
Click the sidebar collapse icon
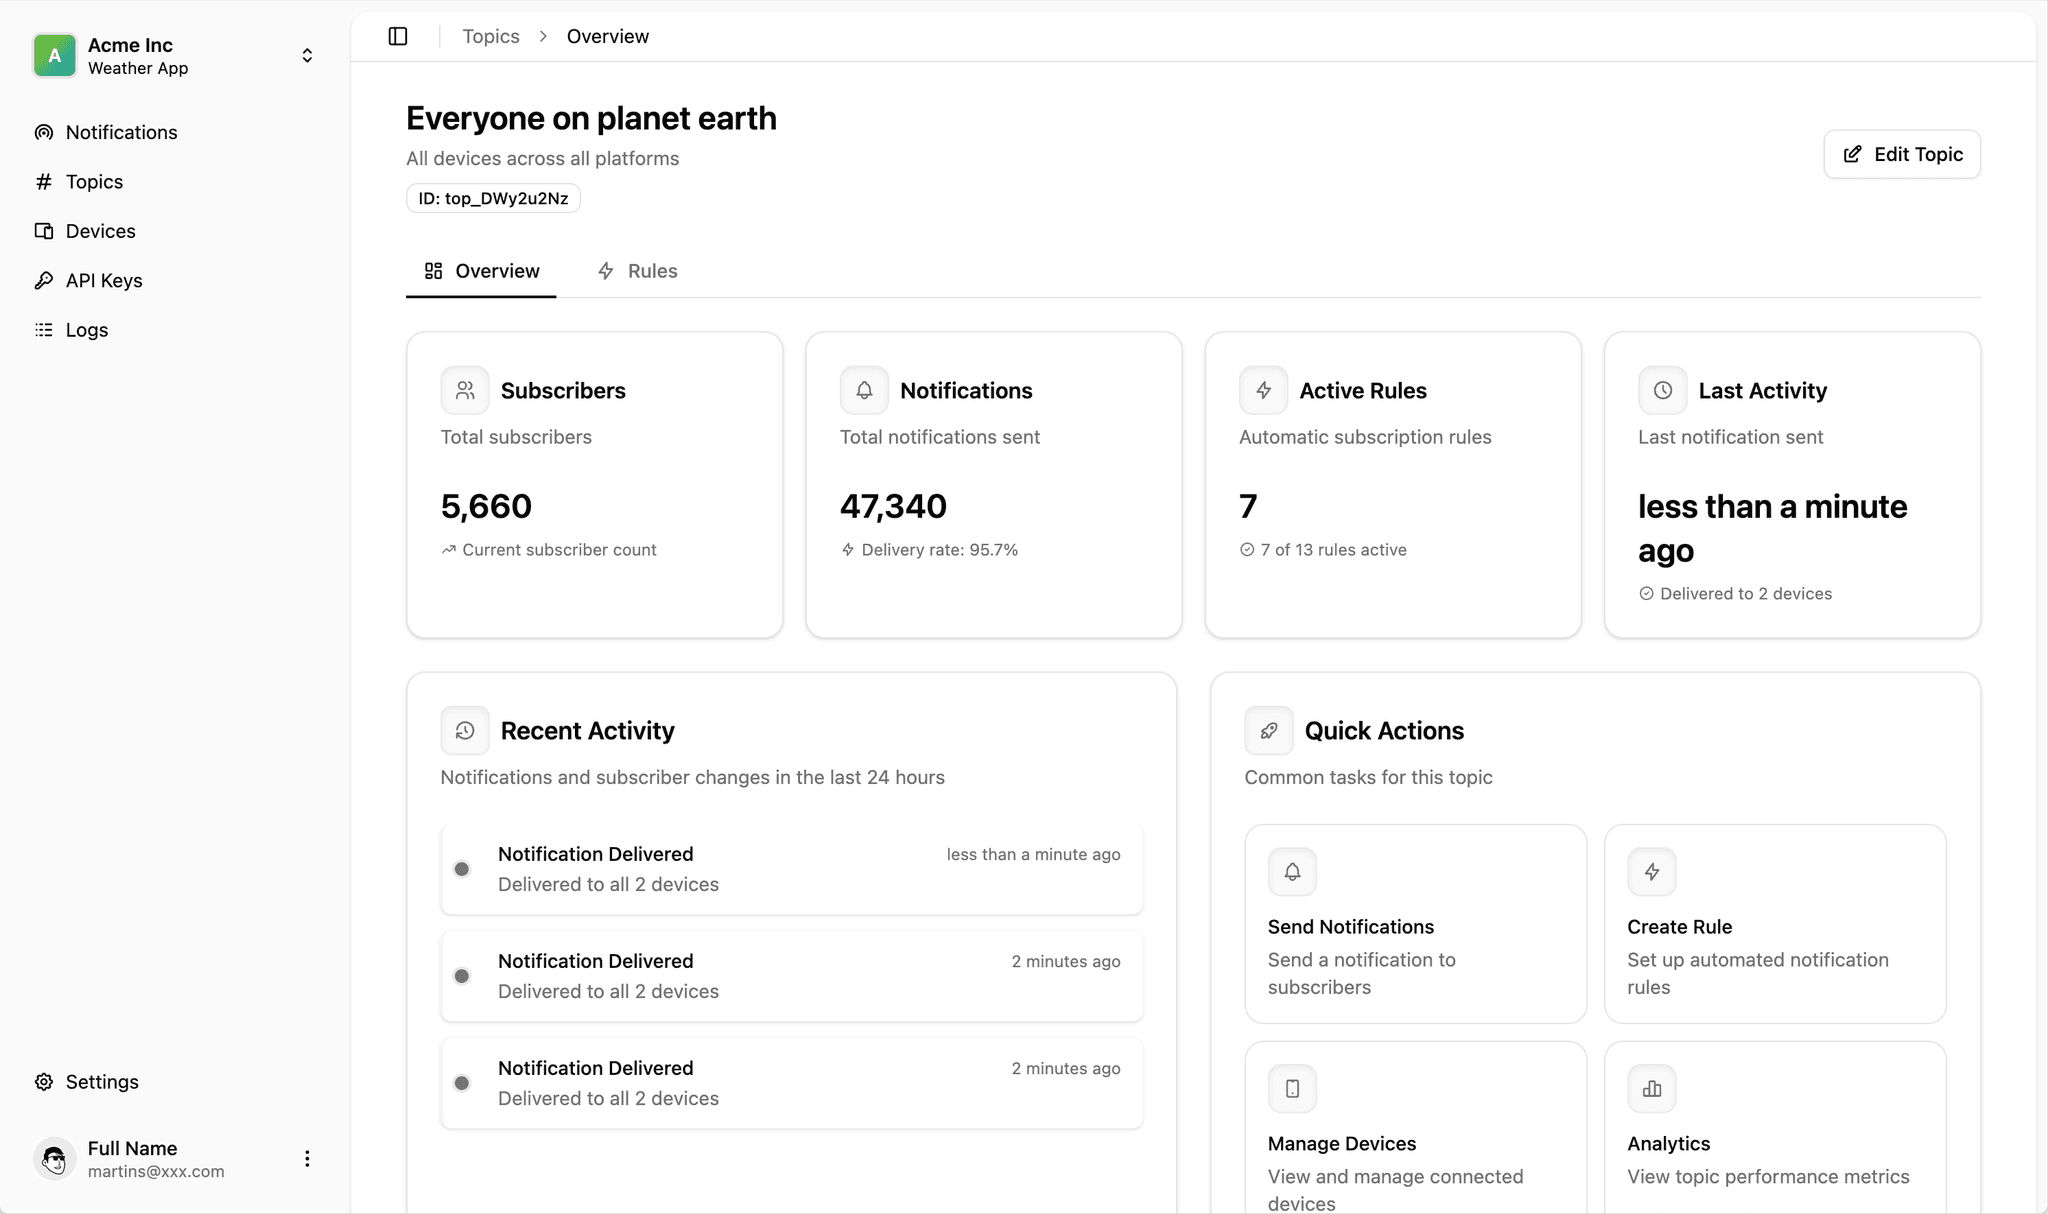tap(397, 35)
